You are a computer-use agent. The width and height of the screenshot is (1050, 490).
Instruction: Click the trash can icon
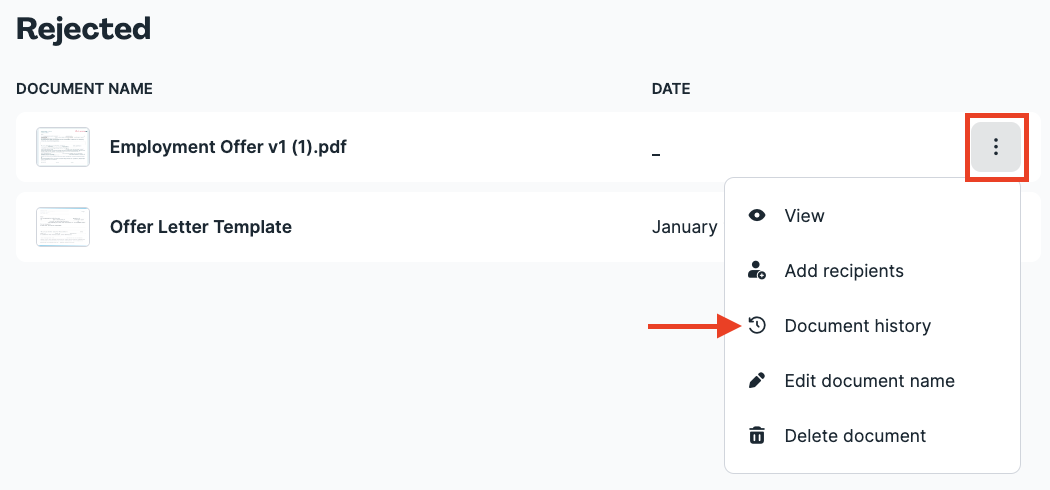pos(757,435)
